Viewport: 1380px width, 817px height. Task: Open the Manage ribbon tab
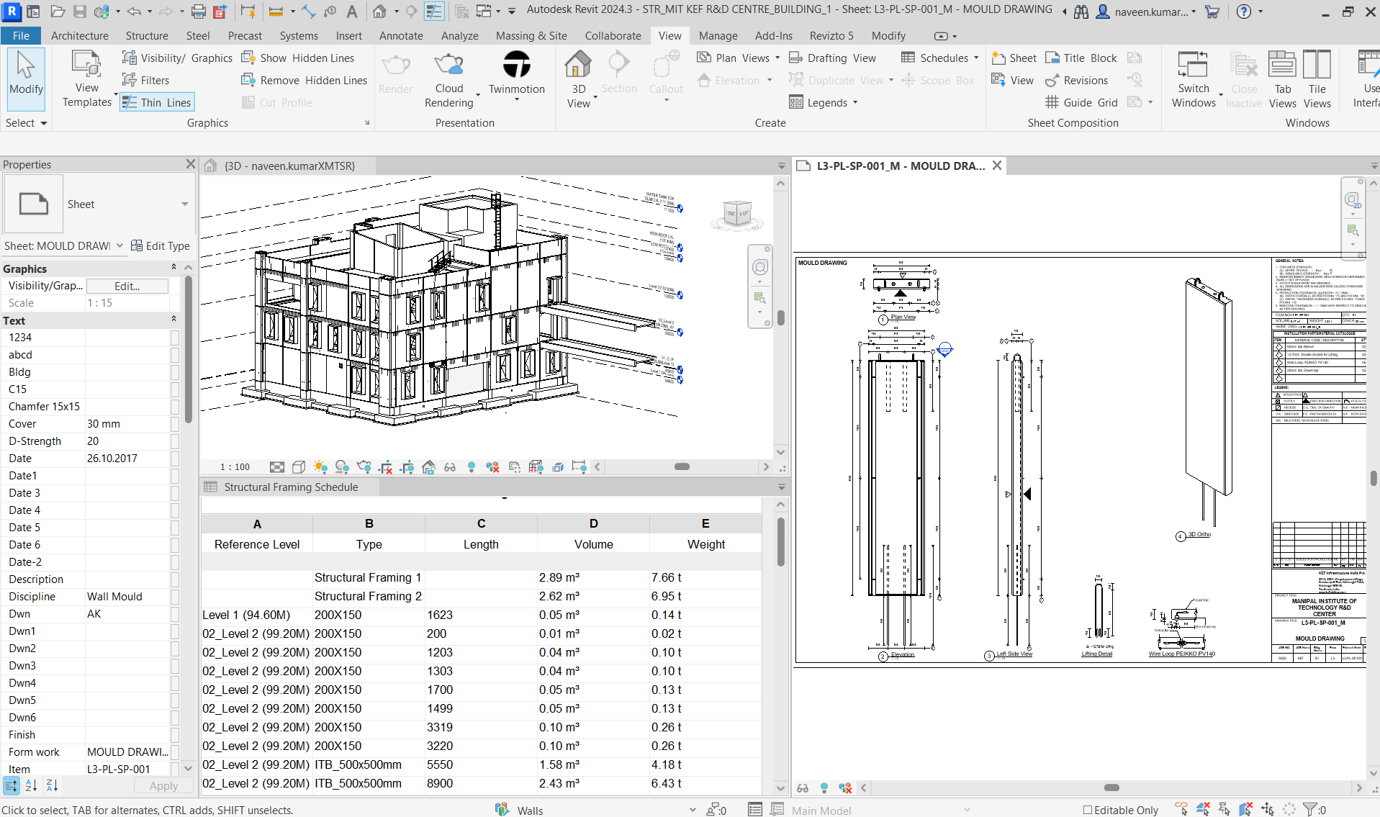pyautogui.click(x=718, y=35)
